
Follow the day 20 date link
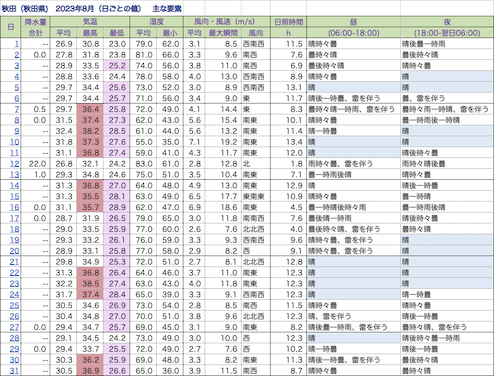[14, 251]
